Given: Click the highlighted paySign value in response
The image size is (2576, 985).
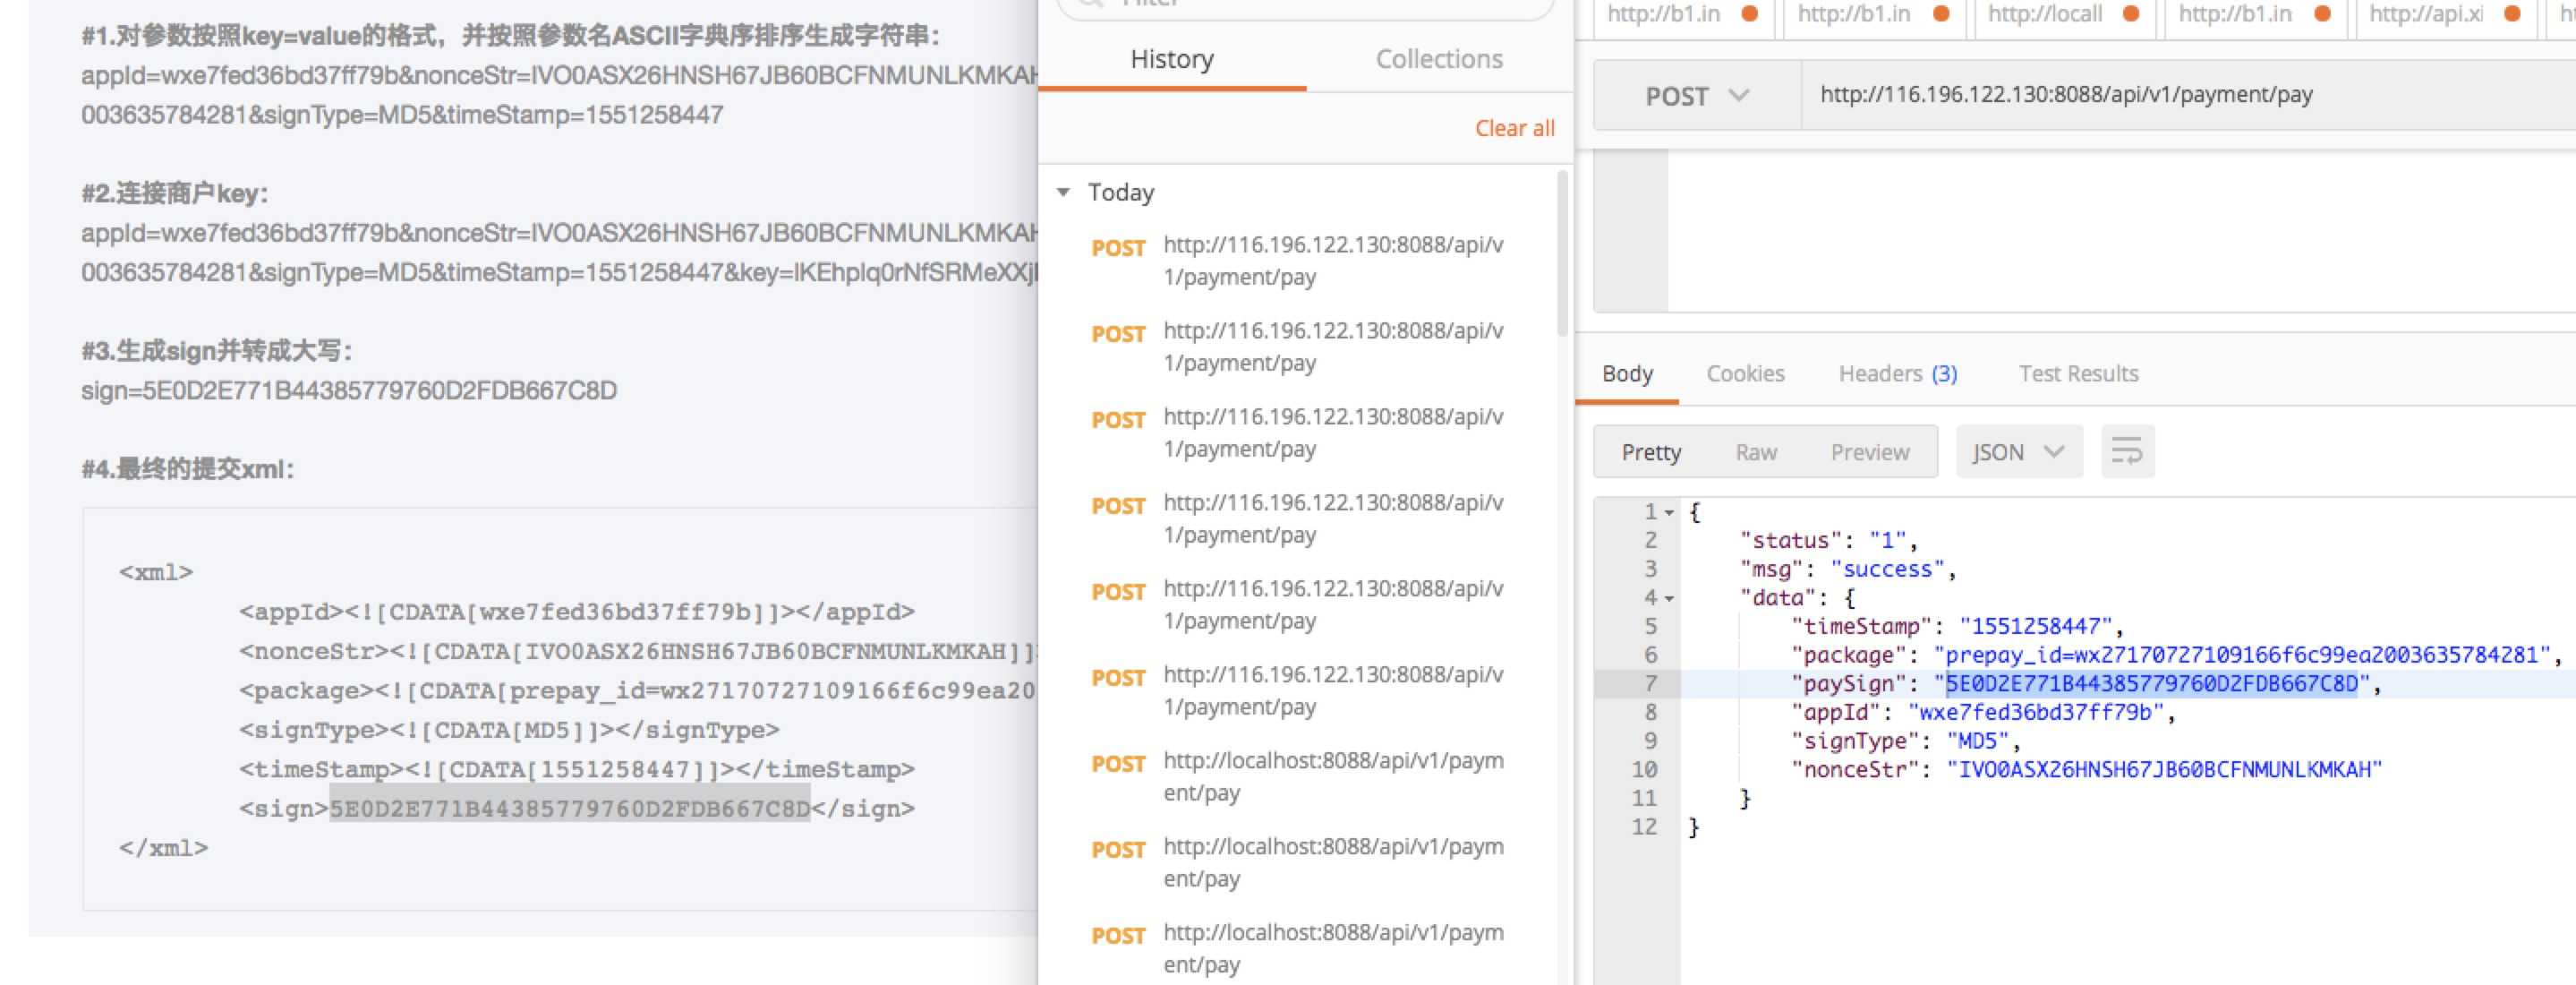Looking at the screenshot, I should 2152,685.
